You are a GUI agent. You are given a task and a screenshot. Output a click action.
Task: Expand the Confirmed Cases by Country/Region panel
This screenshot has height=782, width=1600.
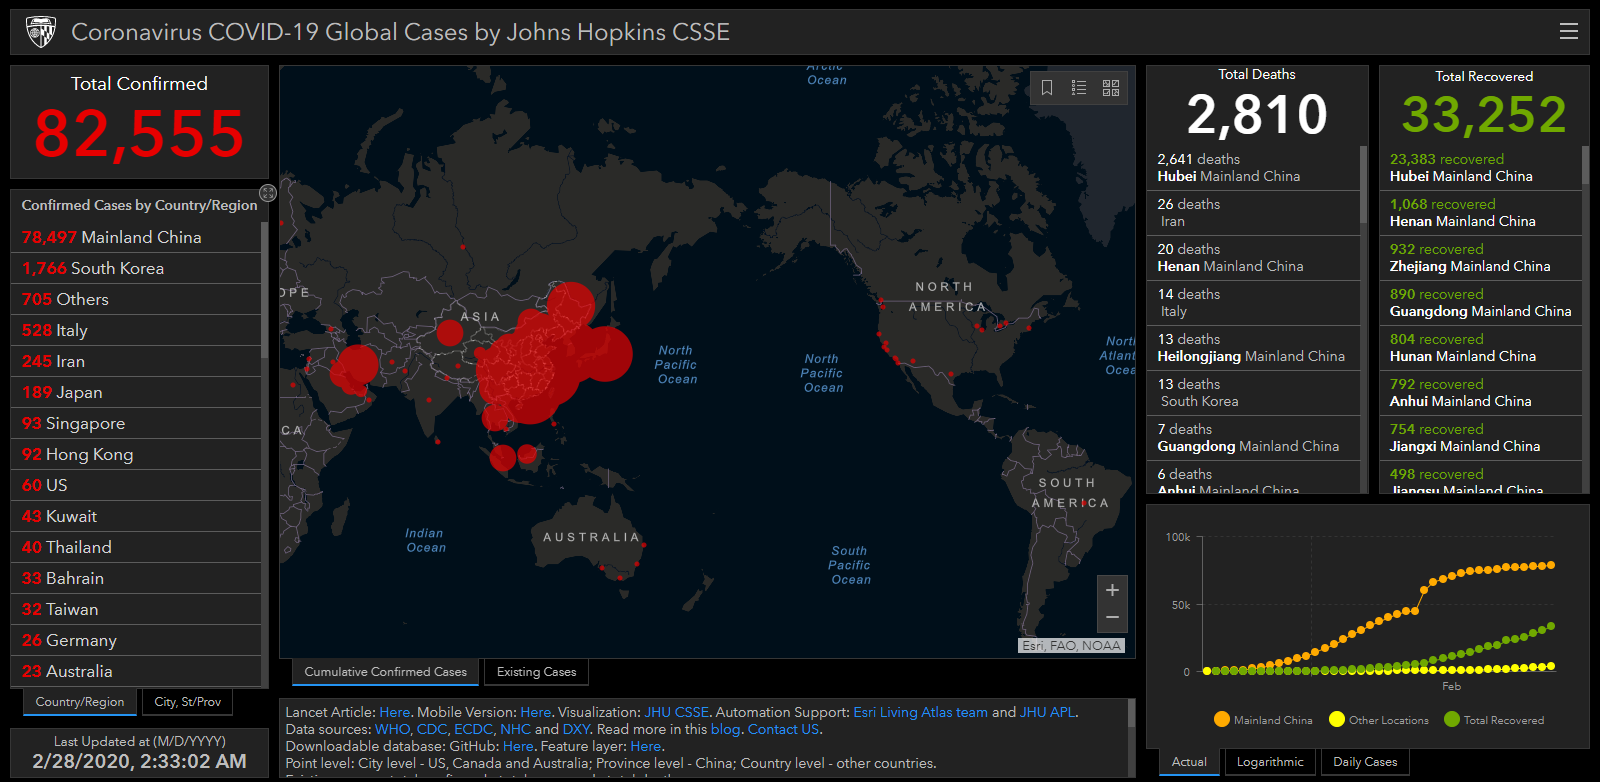click(x=268, y=193)
